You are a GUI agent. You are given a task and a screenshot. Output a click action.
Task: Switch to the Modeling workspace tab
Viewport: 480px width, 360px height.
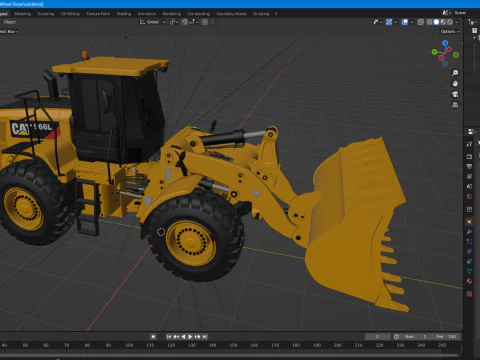click(23, 14)
